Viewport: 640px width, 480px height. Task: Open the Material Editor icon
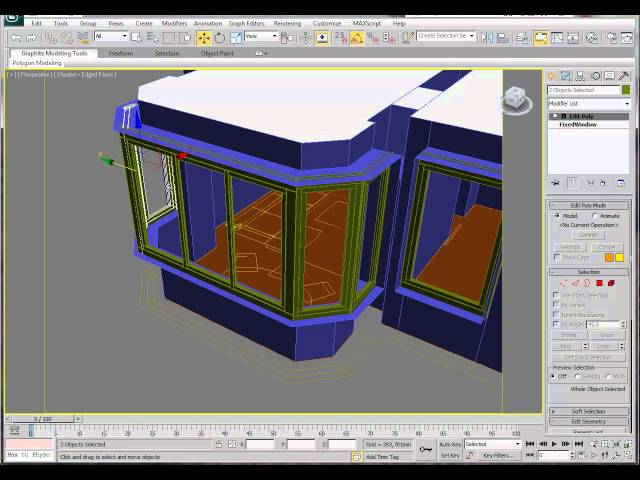point(592,38)
